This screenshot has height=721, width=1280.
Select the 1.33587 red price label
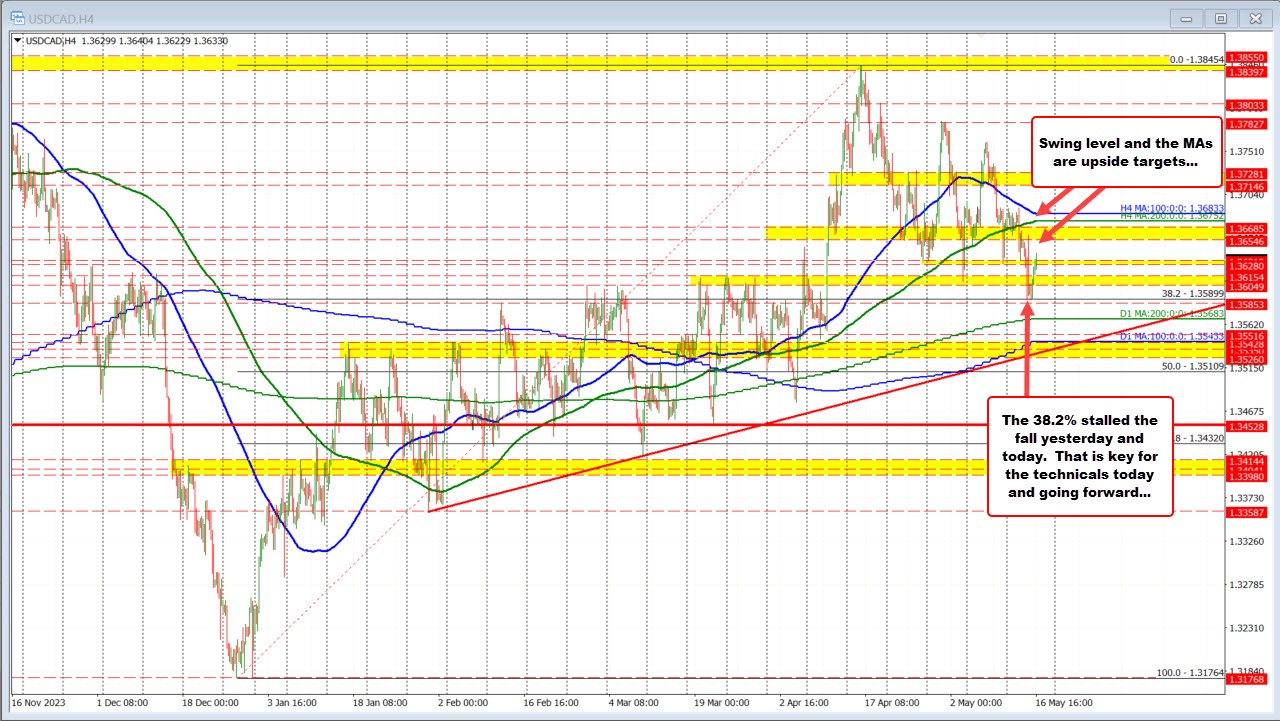pos(1247,512)
